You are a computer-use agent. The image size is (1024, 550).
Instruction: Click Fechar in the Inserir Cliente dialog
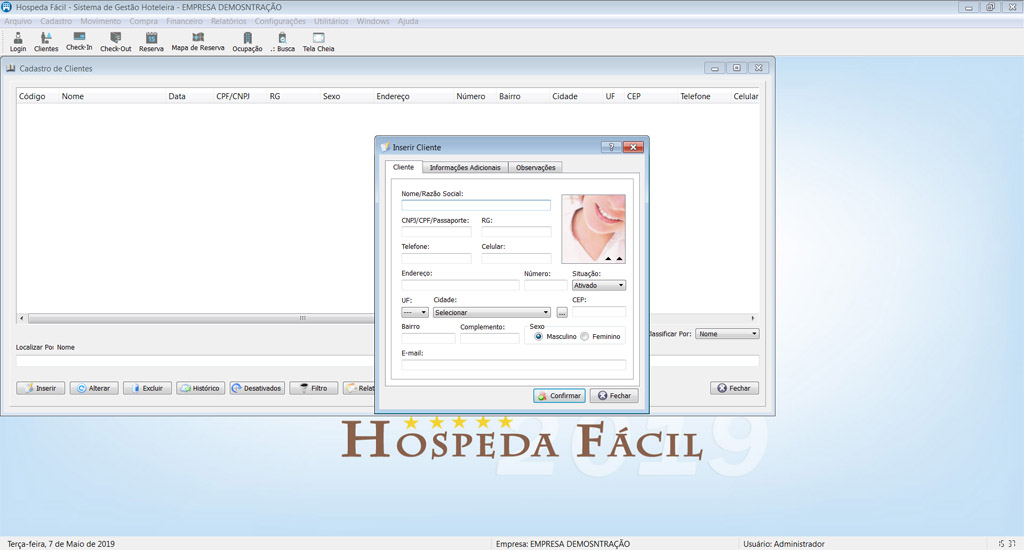[614, 395]
